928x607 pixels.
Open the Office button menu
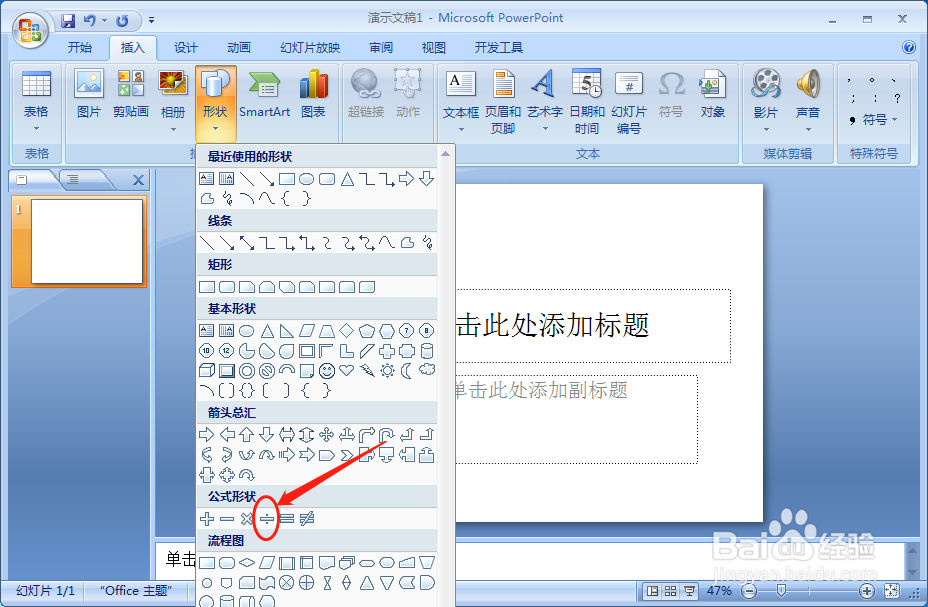30,31
